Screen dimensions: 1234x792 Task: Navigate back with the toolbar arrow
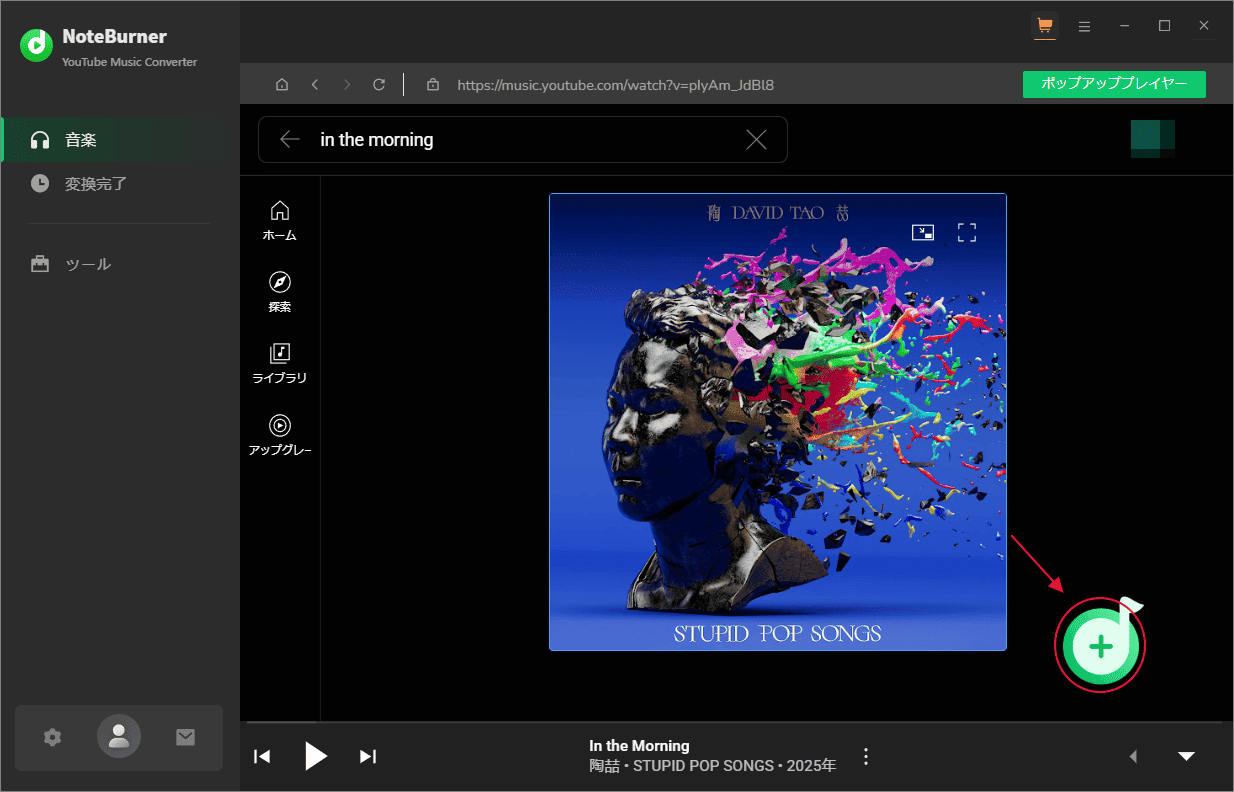pos(315,85)
